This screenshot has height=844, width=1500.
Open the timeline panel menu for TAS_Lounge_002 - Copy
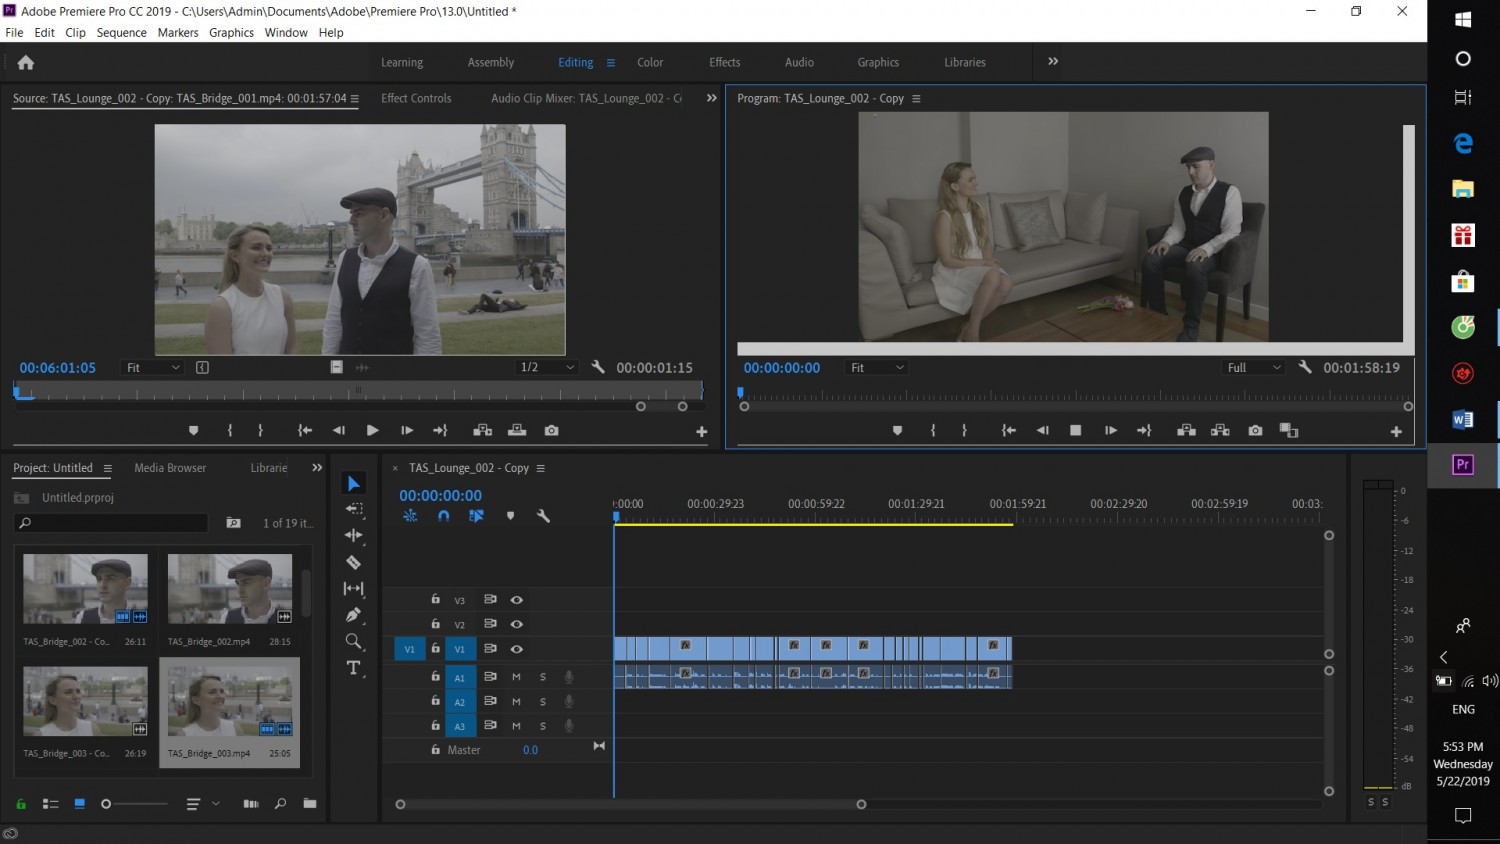coord(541,468)
